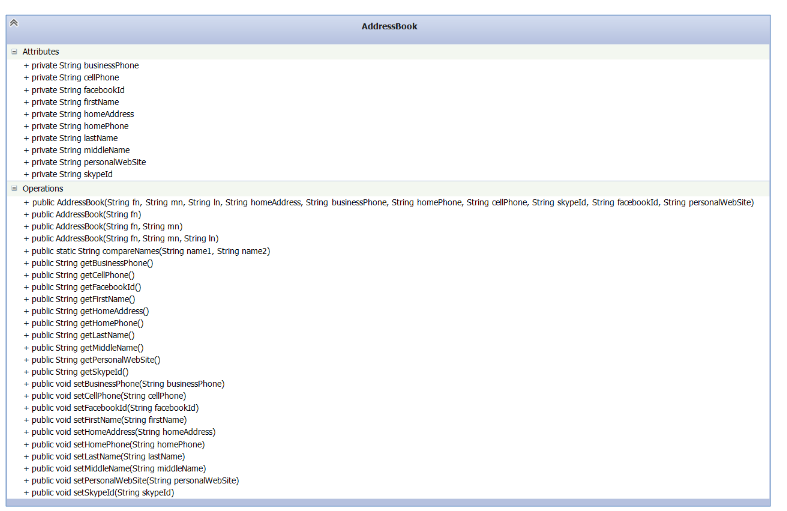Select operation setLastName(String lastName)

pos(105,457)
